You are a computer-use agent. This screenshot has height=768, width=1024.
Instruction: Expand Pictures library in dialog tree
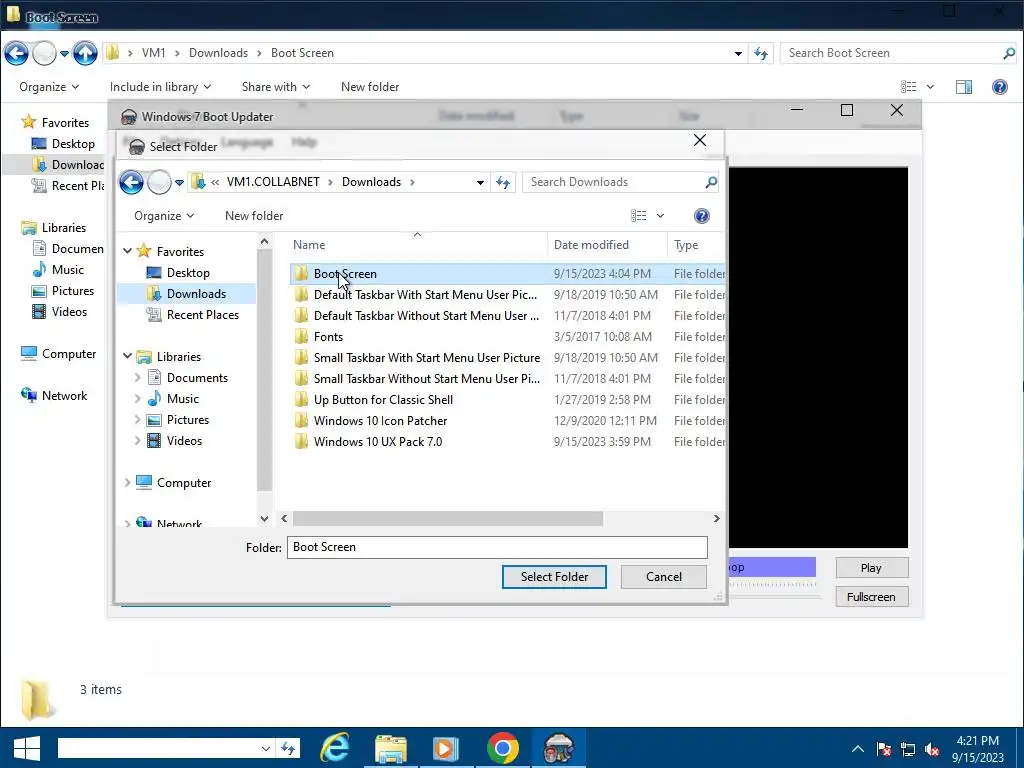(x=137, y=420)
